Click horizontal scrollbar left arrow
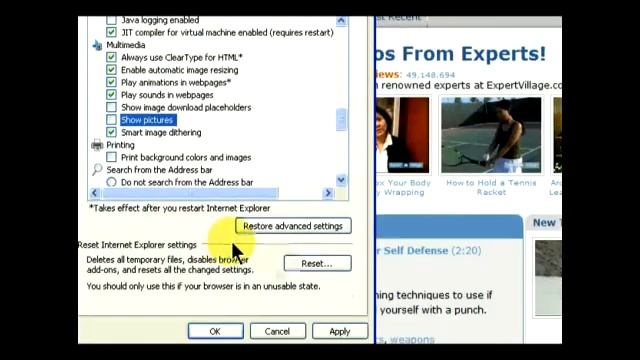 tap(95, 193)
